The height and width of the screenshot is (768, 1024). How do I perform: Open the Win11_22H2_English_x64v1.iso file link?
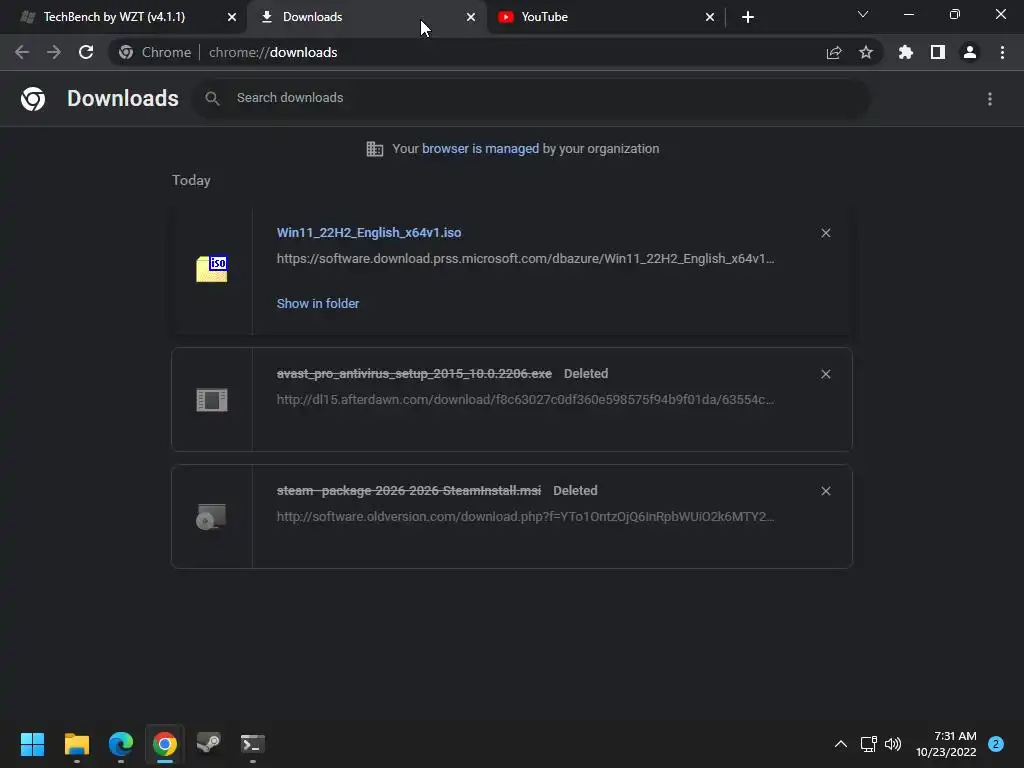coord(369,232)
